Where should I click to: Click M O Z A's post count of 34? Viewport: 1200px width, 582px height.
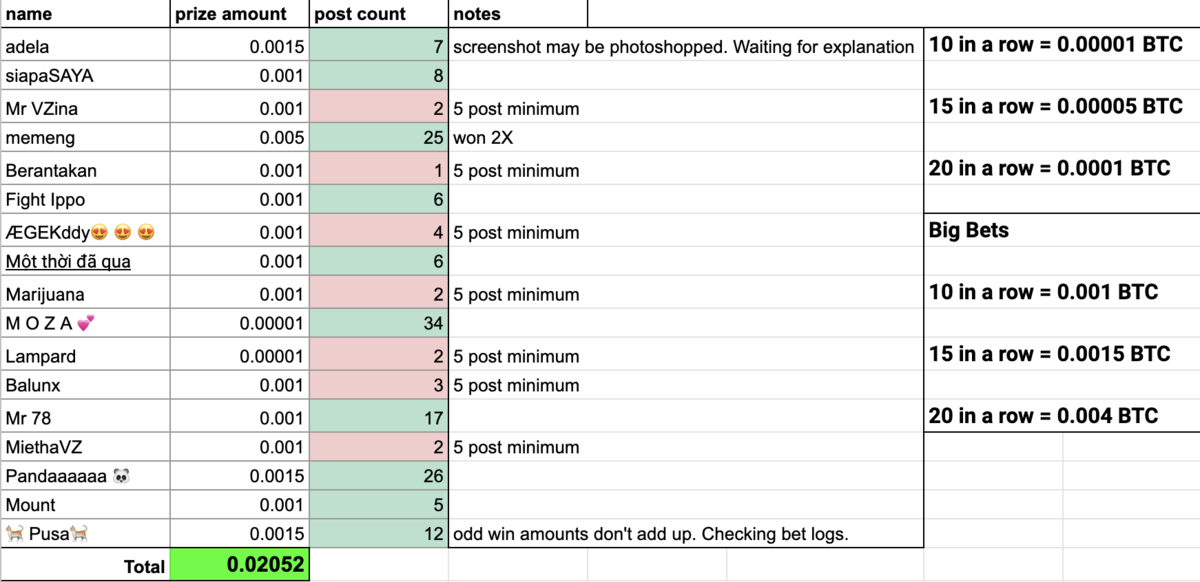pos(379,323)
